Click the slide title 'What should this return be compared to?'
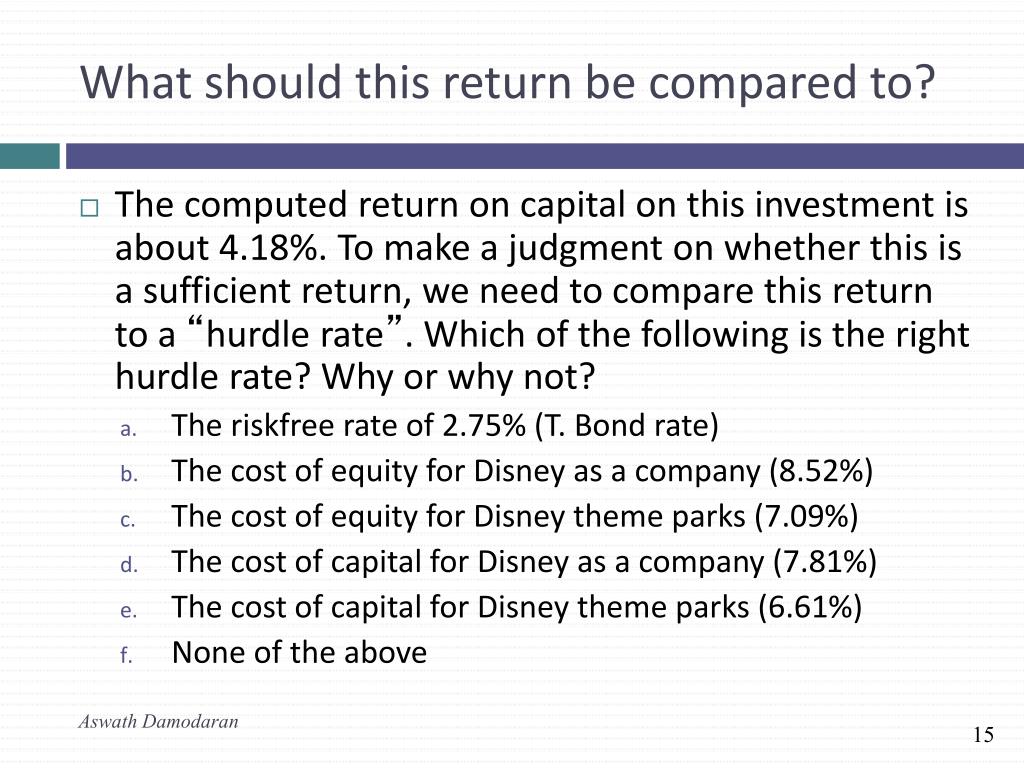 [507, 83]
